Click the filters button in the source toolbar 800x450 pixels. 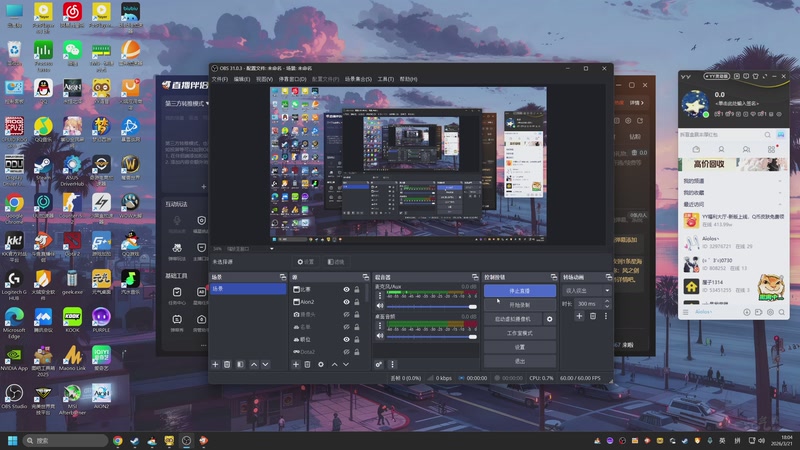(336, 262)
